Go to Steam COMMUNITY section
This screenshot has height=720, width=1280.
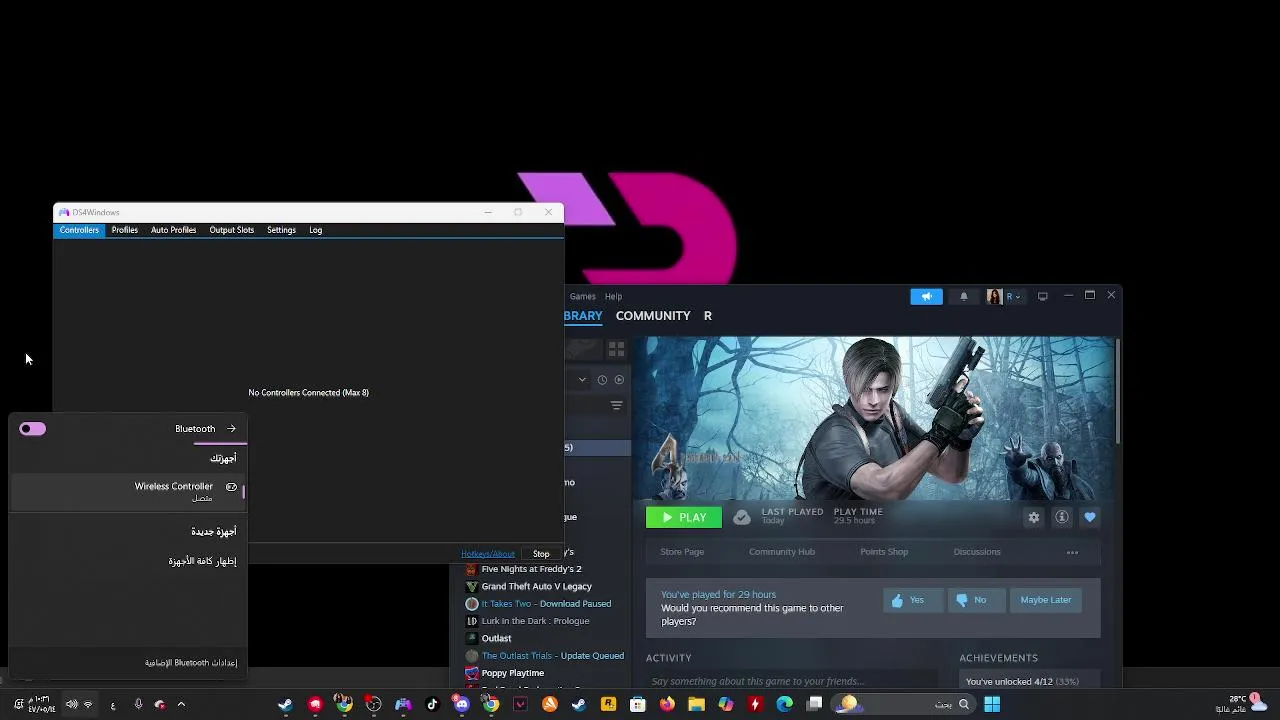pyautogui.click(x=653, y=316)
